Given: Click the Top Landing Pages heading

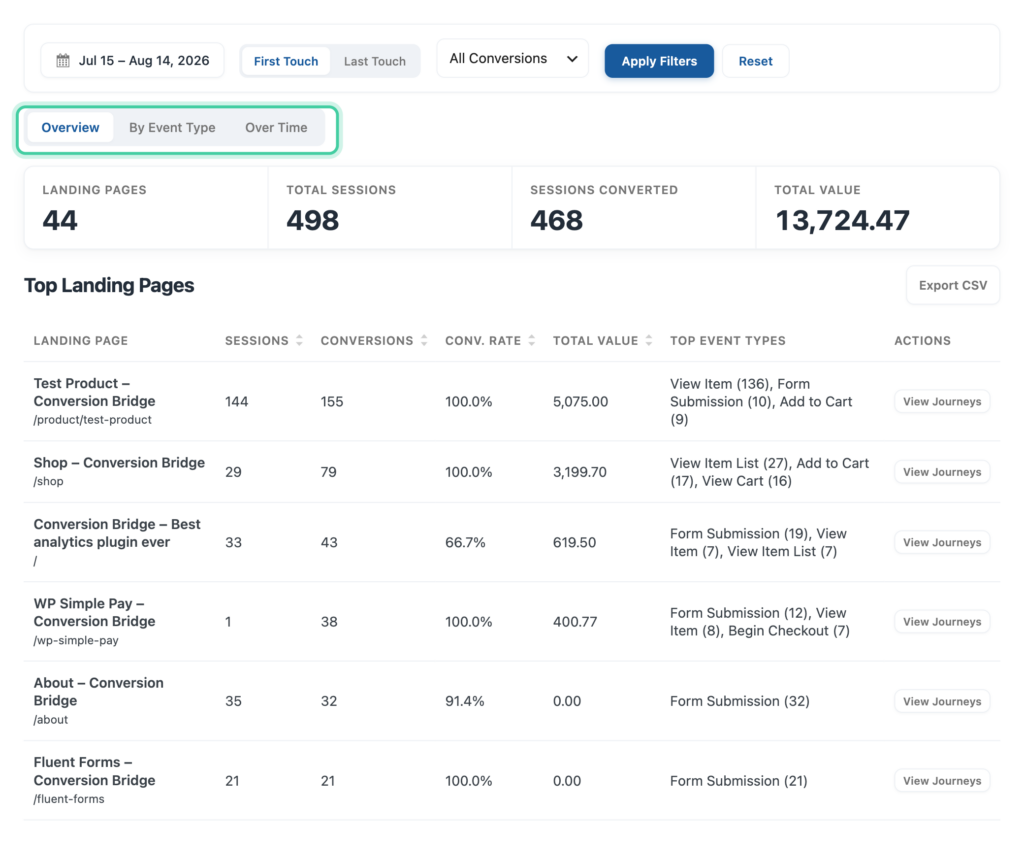Looking at the screenshot, I should [x=109, y=285].
